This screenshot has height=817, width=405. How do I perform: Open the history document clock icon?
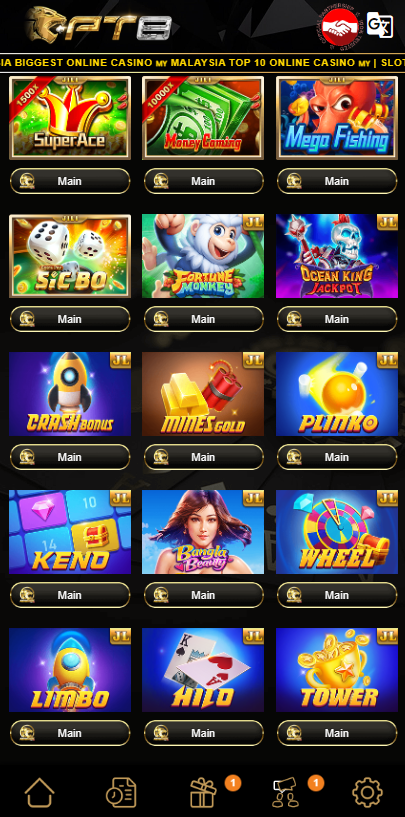[x=121, y=793]
